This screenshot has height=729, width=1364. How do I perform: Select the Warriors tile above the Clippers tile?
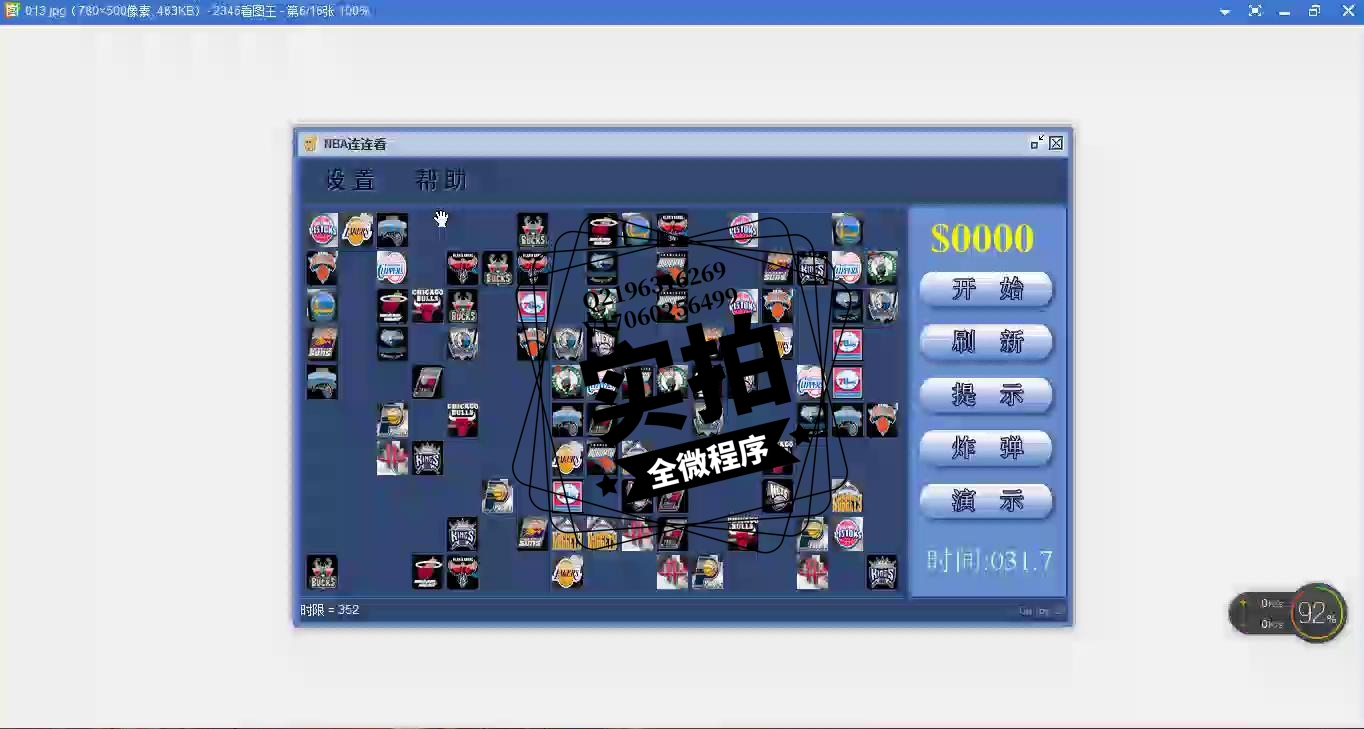[847, 230]
